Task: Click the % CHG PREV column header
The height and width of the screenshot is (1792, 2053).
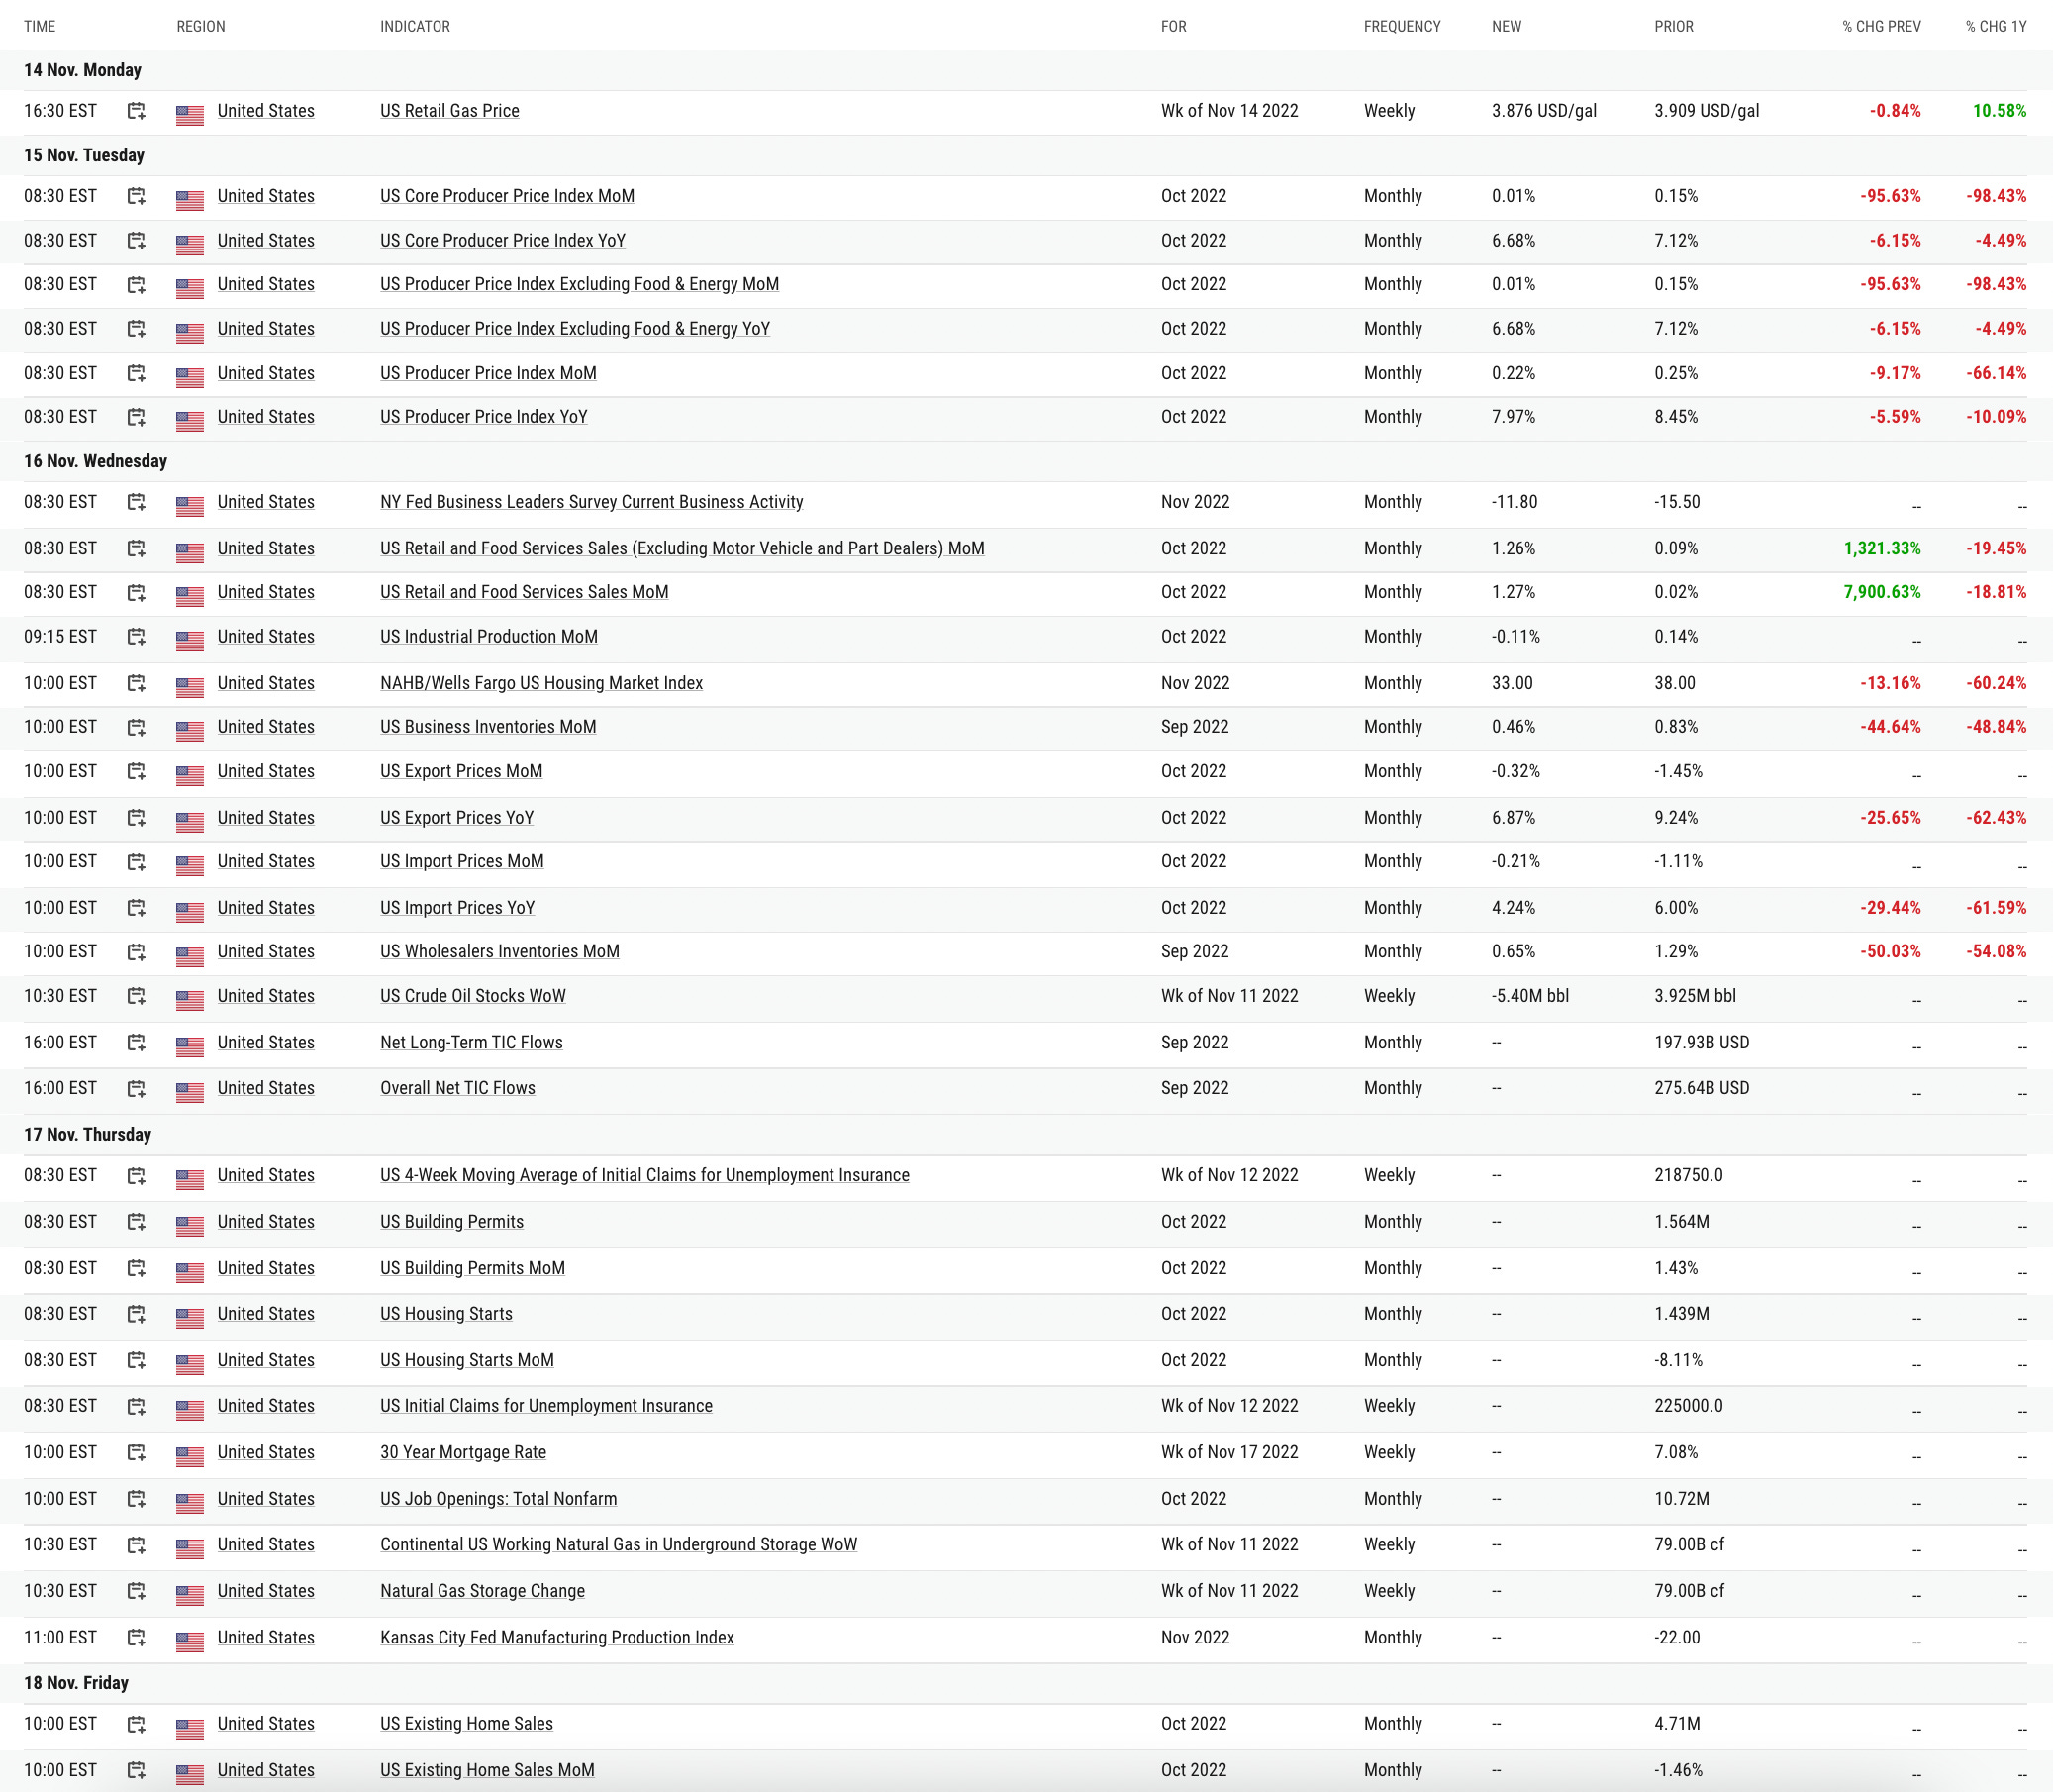Action: 1881,26
